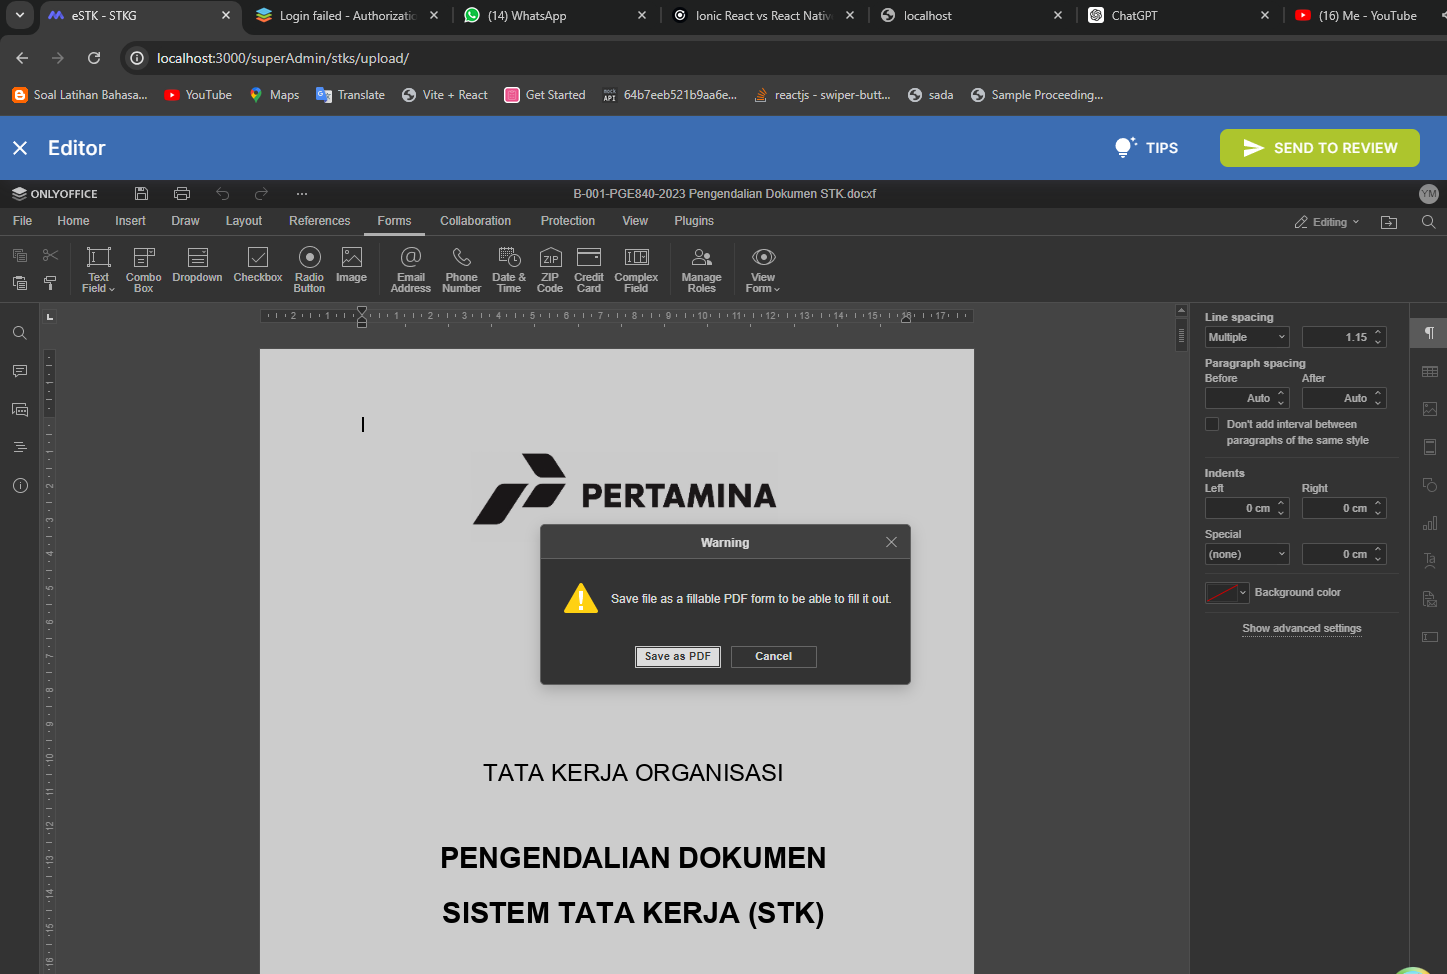
Task: Insert a Complex Field
Action: [636, 269]
